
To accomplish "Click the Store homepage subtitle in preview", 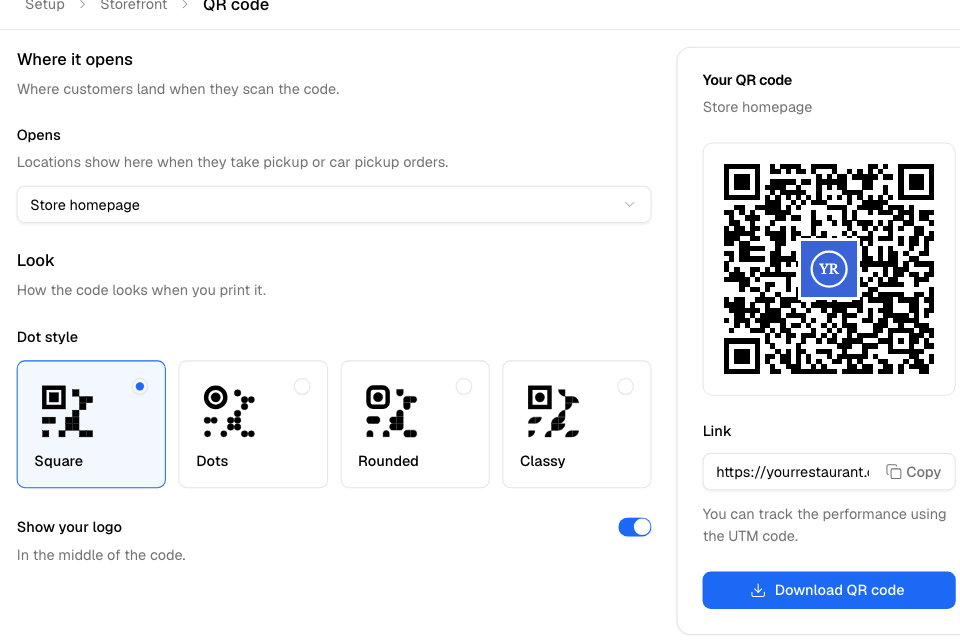I will (x=757, y=107).
